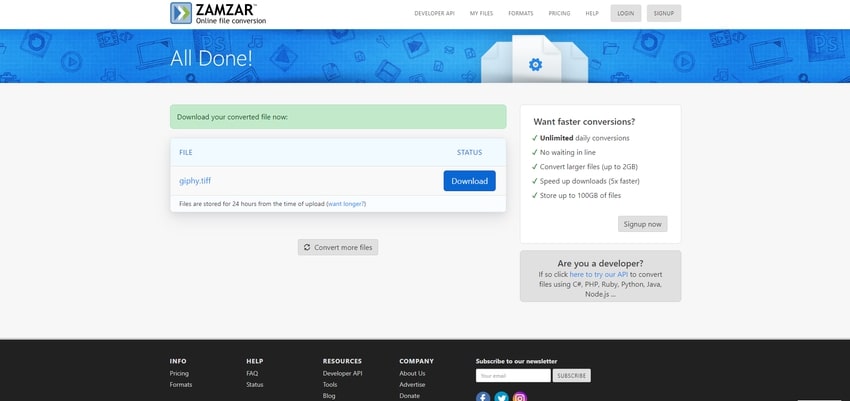Click the 'want longer?' link
The image size is (850, 401).
(346, 204)
